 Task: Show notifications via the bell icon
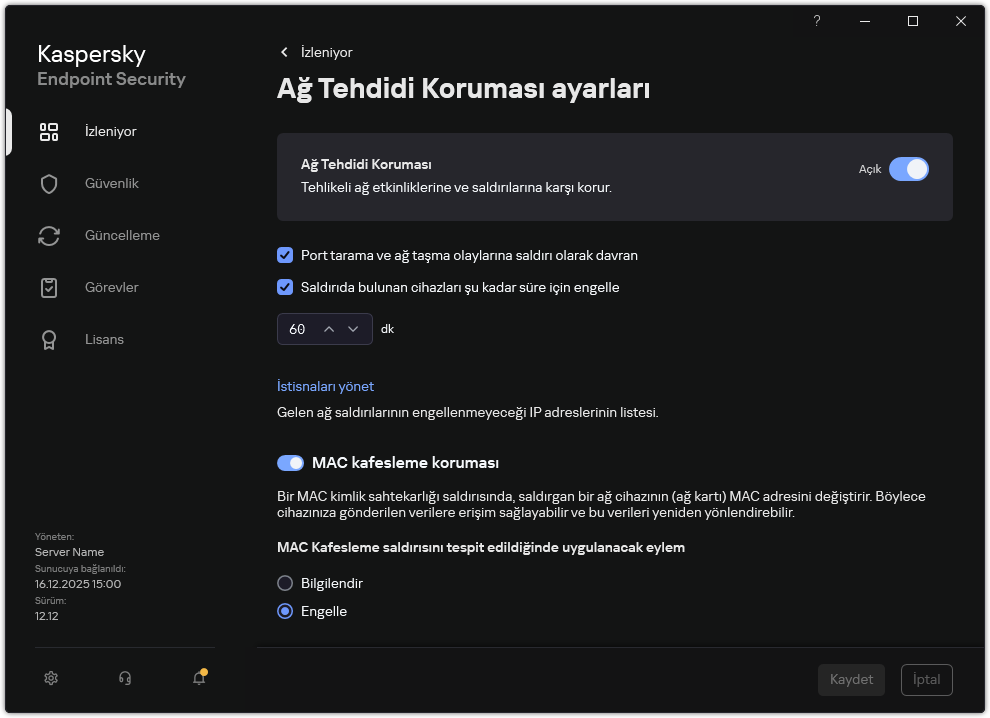[x=198, y=678]
